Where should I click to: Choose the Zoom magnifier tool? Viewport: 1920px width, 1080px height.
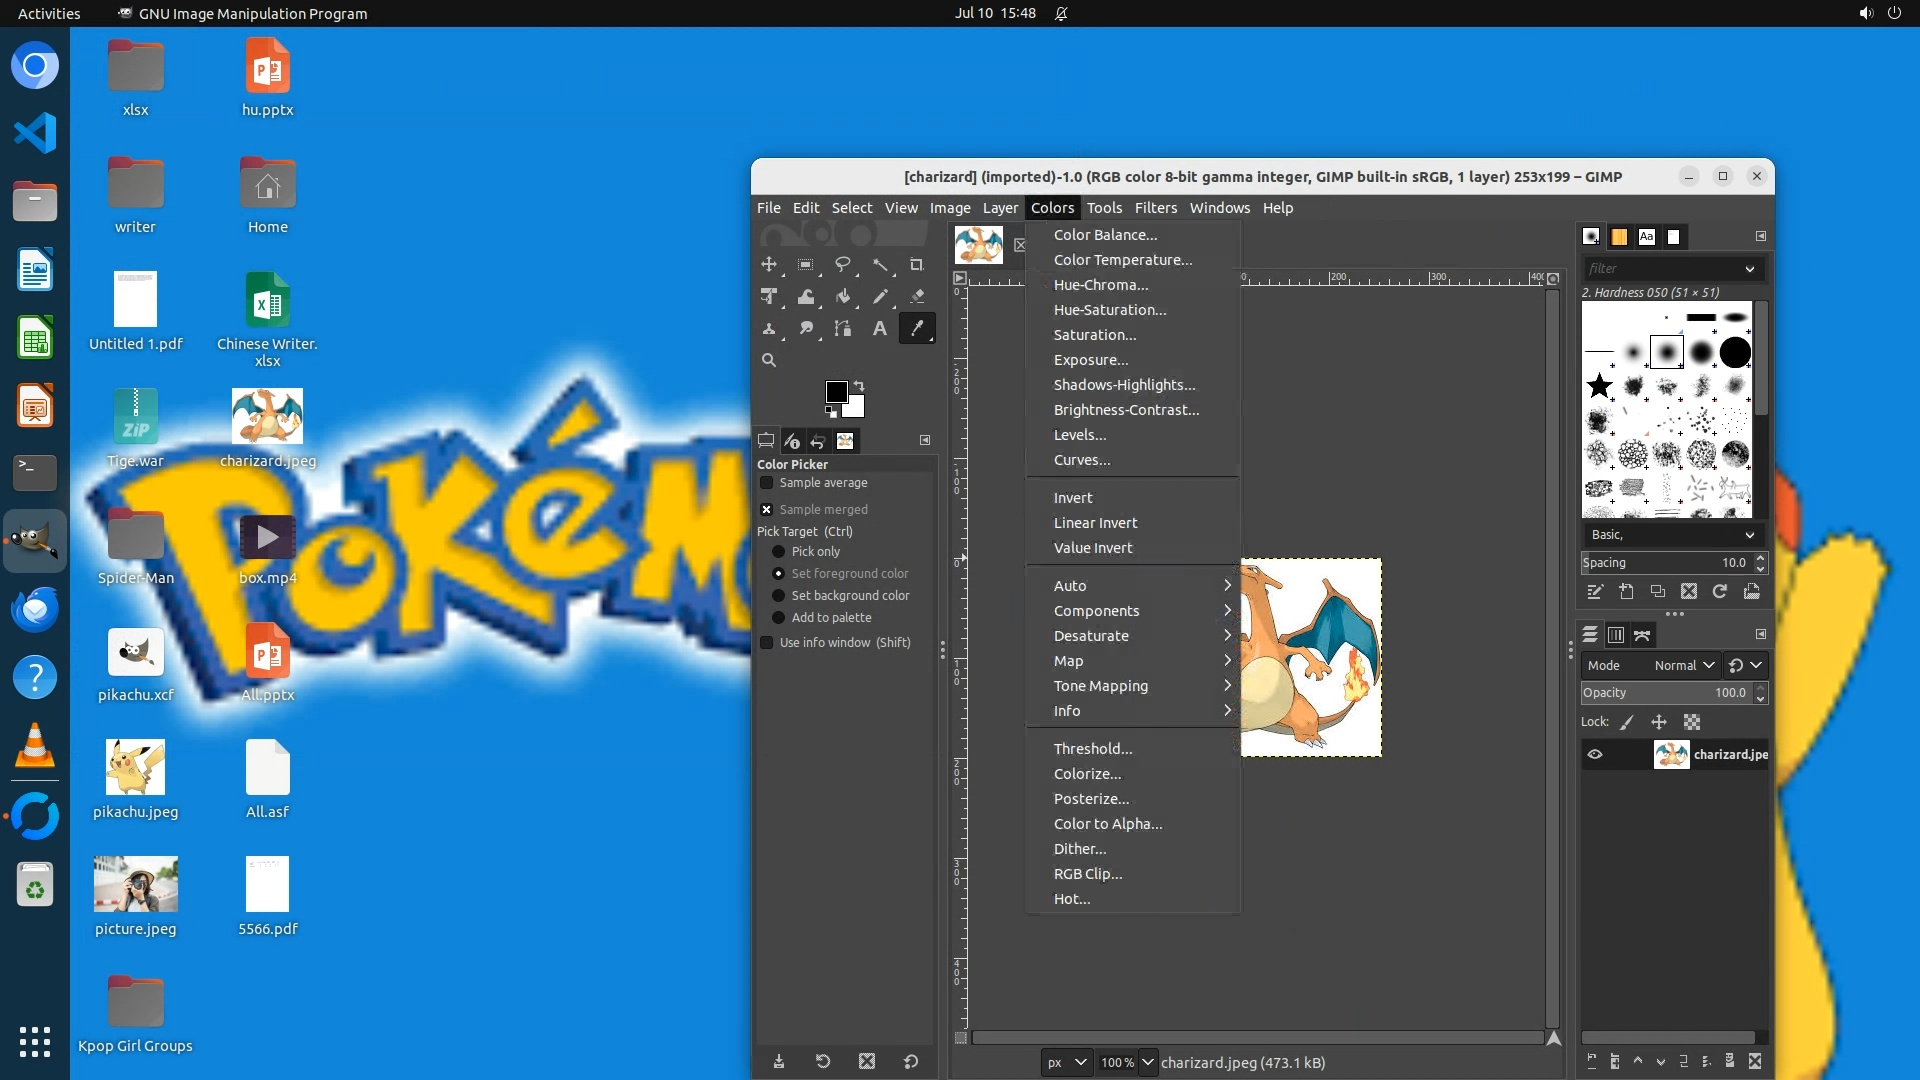(x=769, y=360)
